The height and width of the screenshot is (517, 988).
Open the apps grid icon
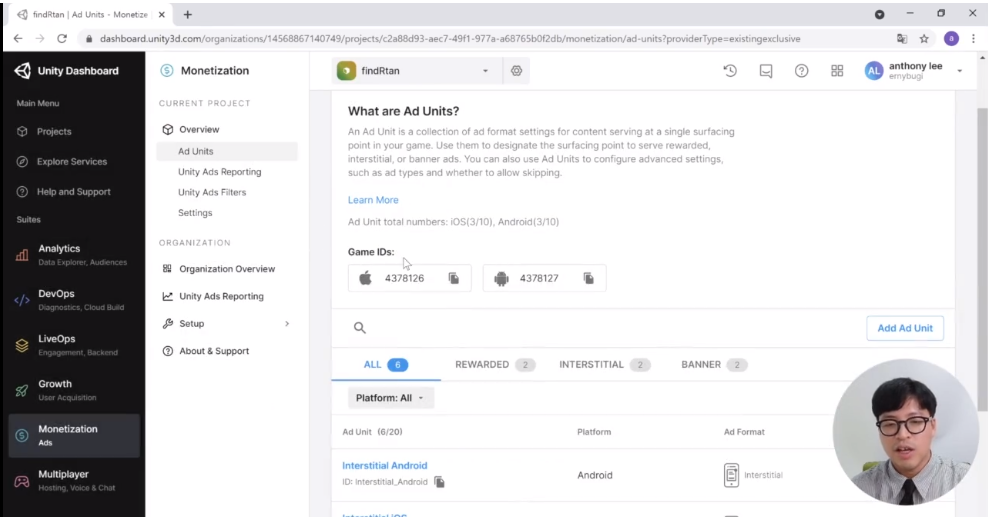[837, 71]
